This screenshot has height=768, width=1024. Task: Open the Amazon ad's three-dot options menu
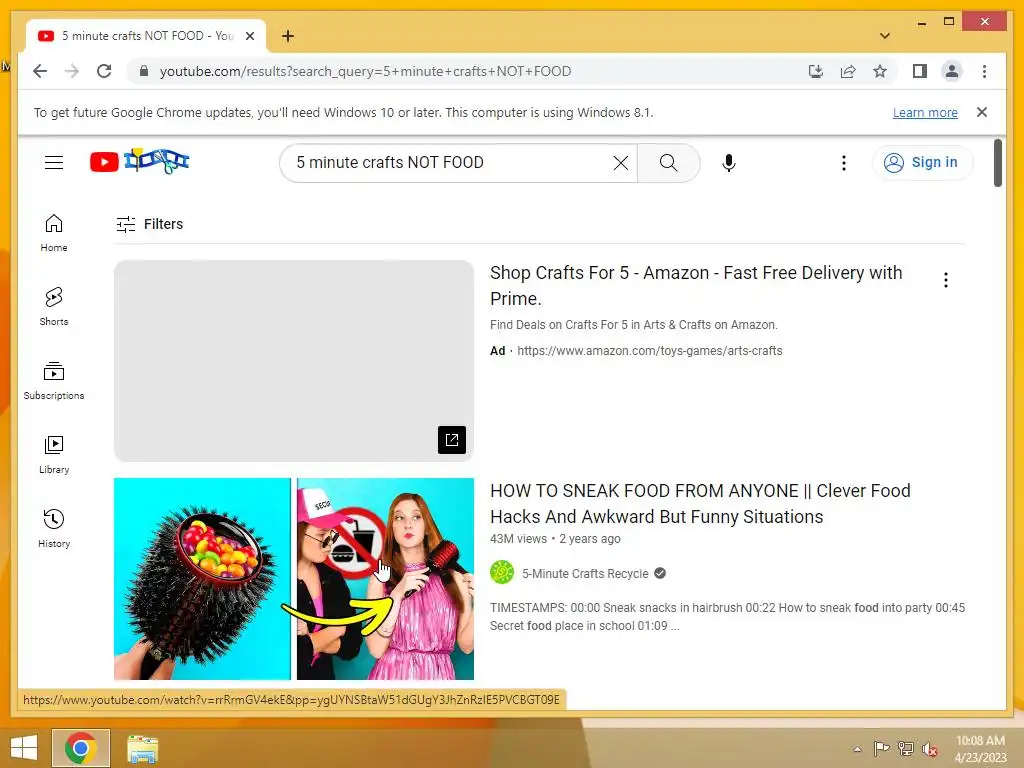click(946, 280)
